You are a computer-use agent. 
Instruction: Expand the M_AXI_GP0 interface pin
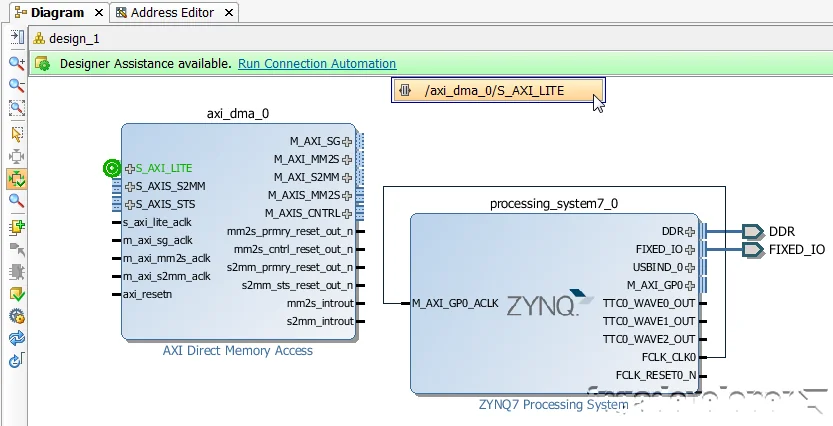coord(690,286)
